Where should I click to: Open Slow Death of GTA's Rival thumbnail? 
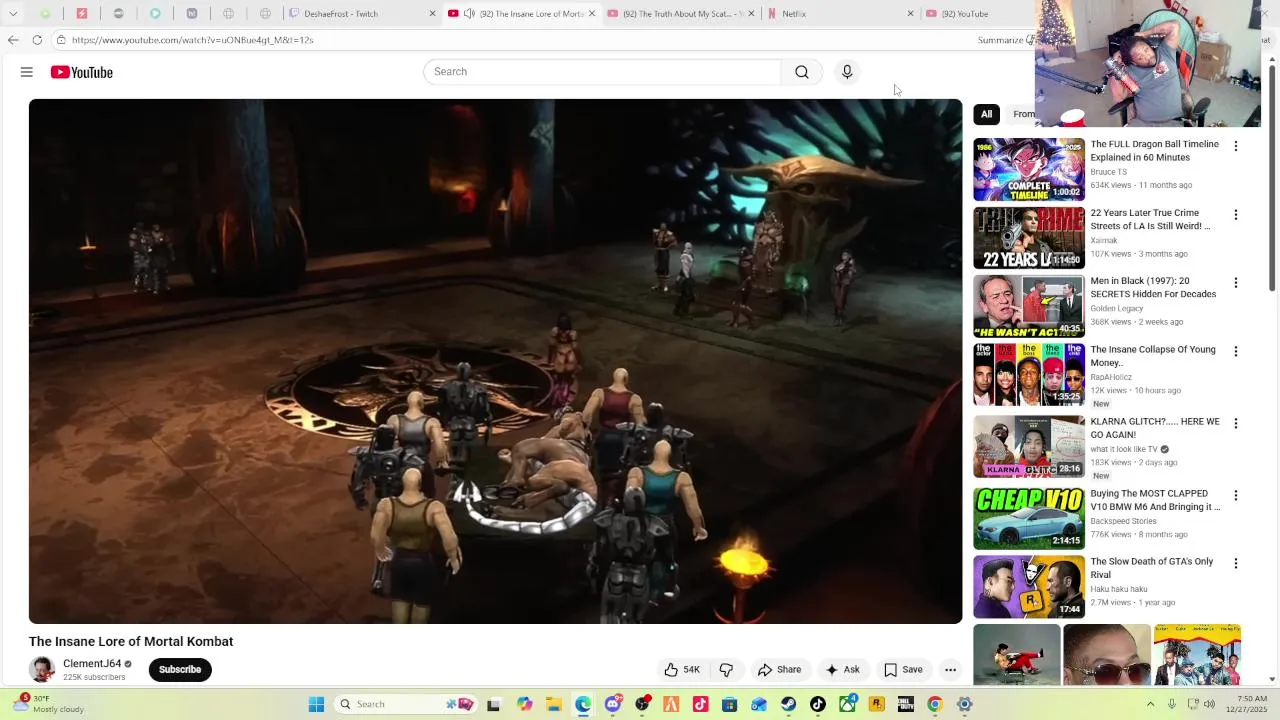tap(1029, 587)
